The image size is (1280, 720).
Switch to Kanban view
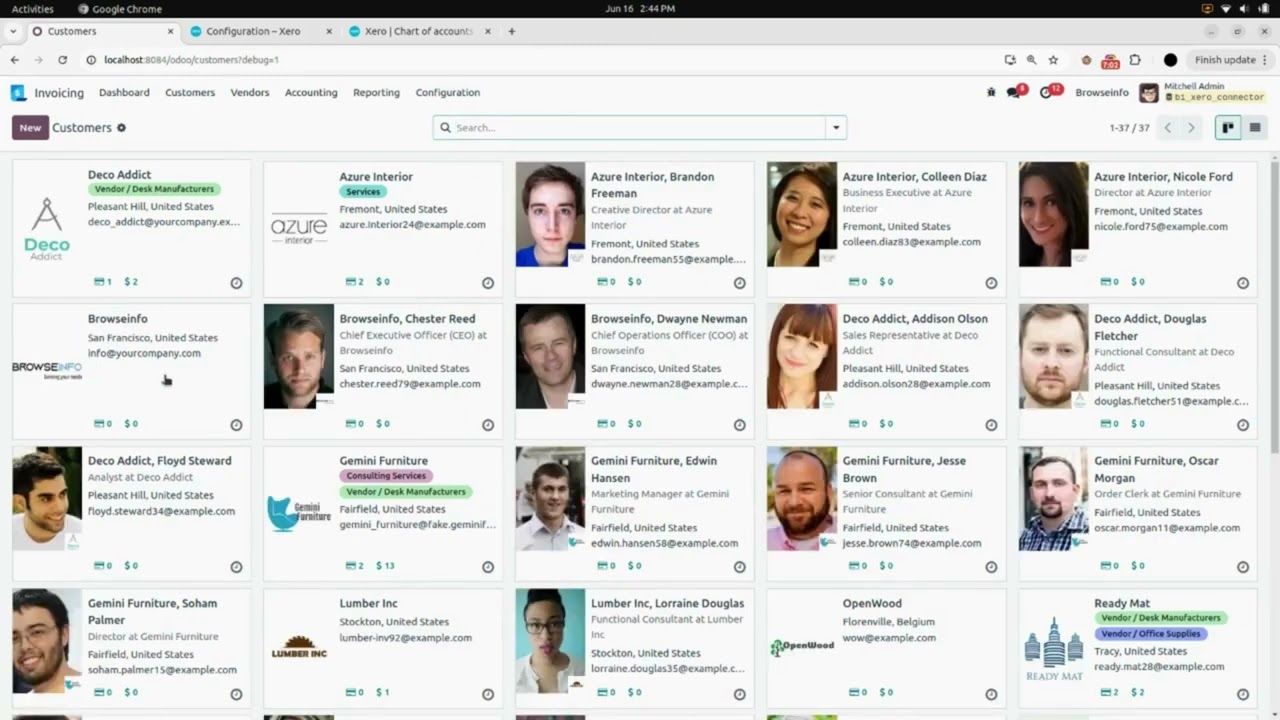coord(1227,128)
